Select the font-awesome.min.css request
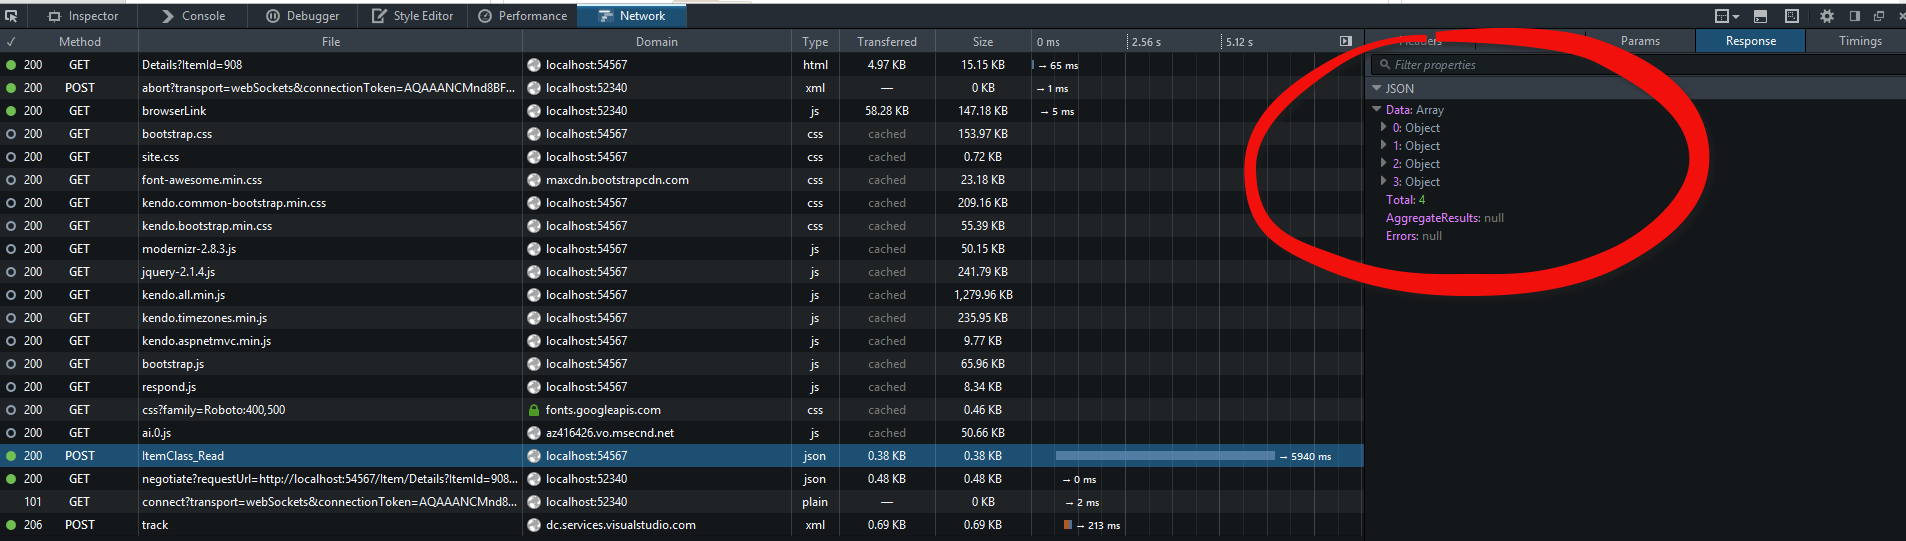 (682, 180)
